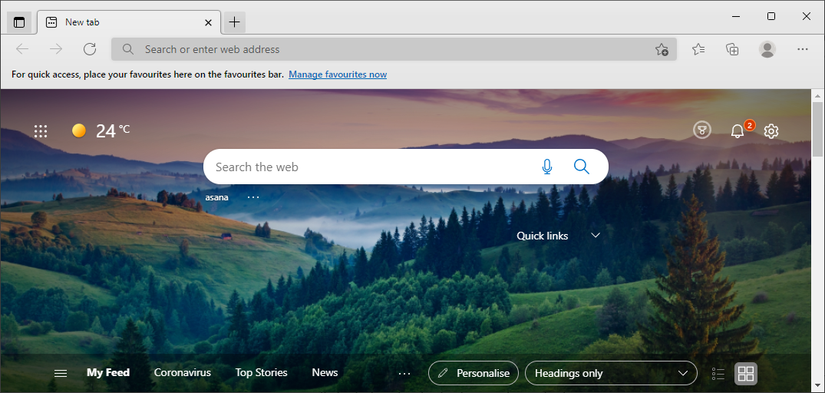Show more feed categories ellipsis
Screen dimensions: 825x393
[x=404, y=374]
